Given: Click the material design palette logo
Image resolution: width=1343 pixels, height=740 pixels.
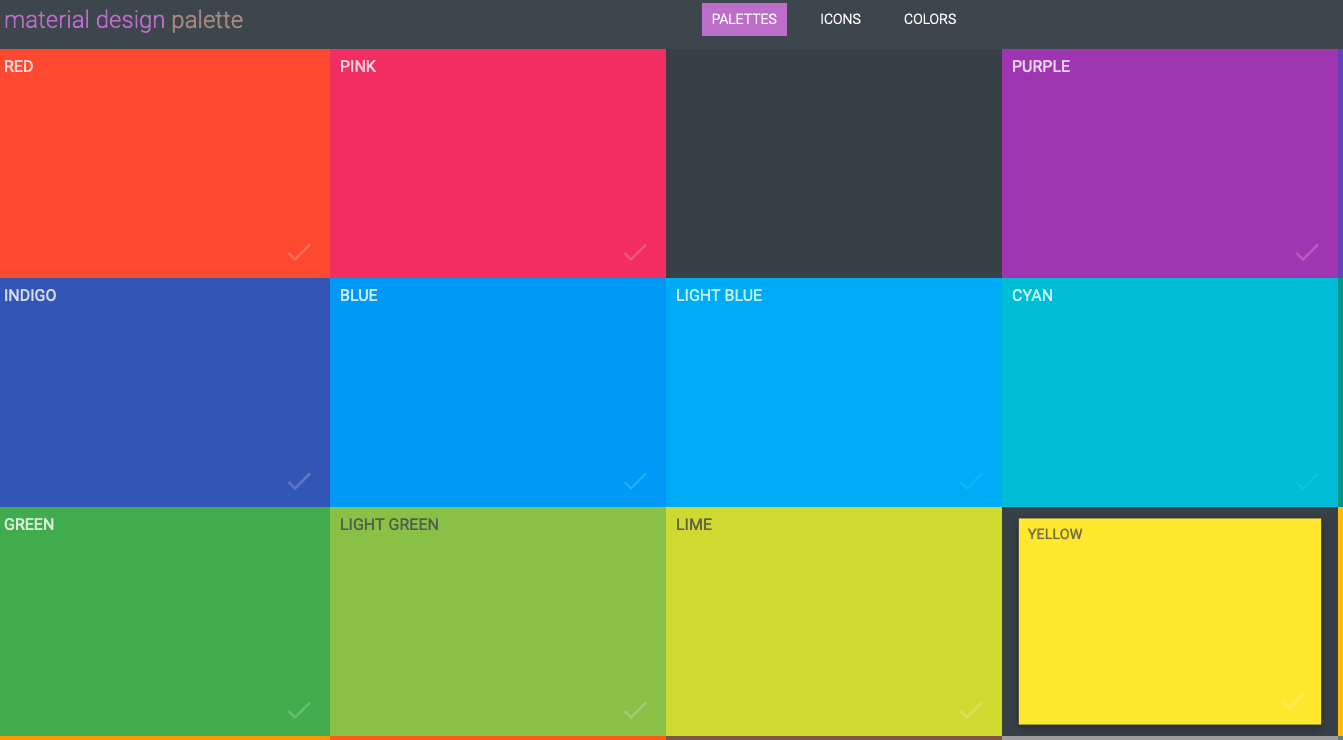Looking at the screenshot, I should pyautogui.click(x=124, y=19).
